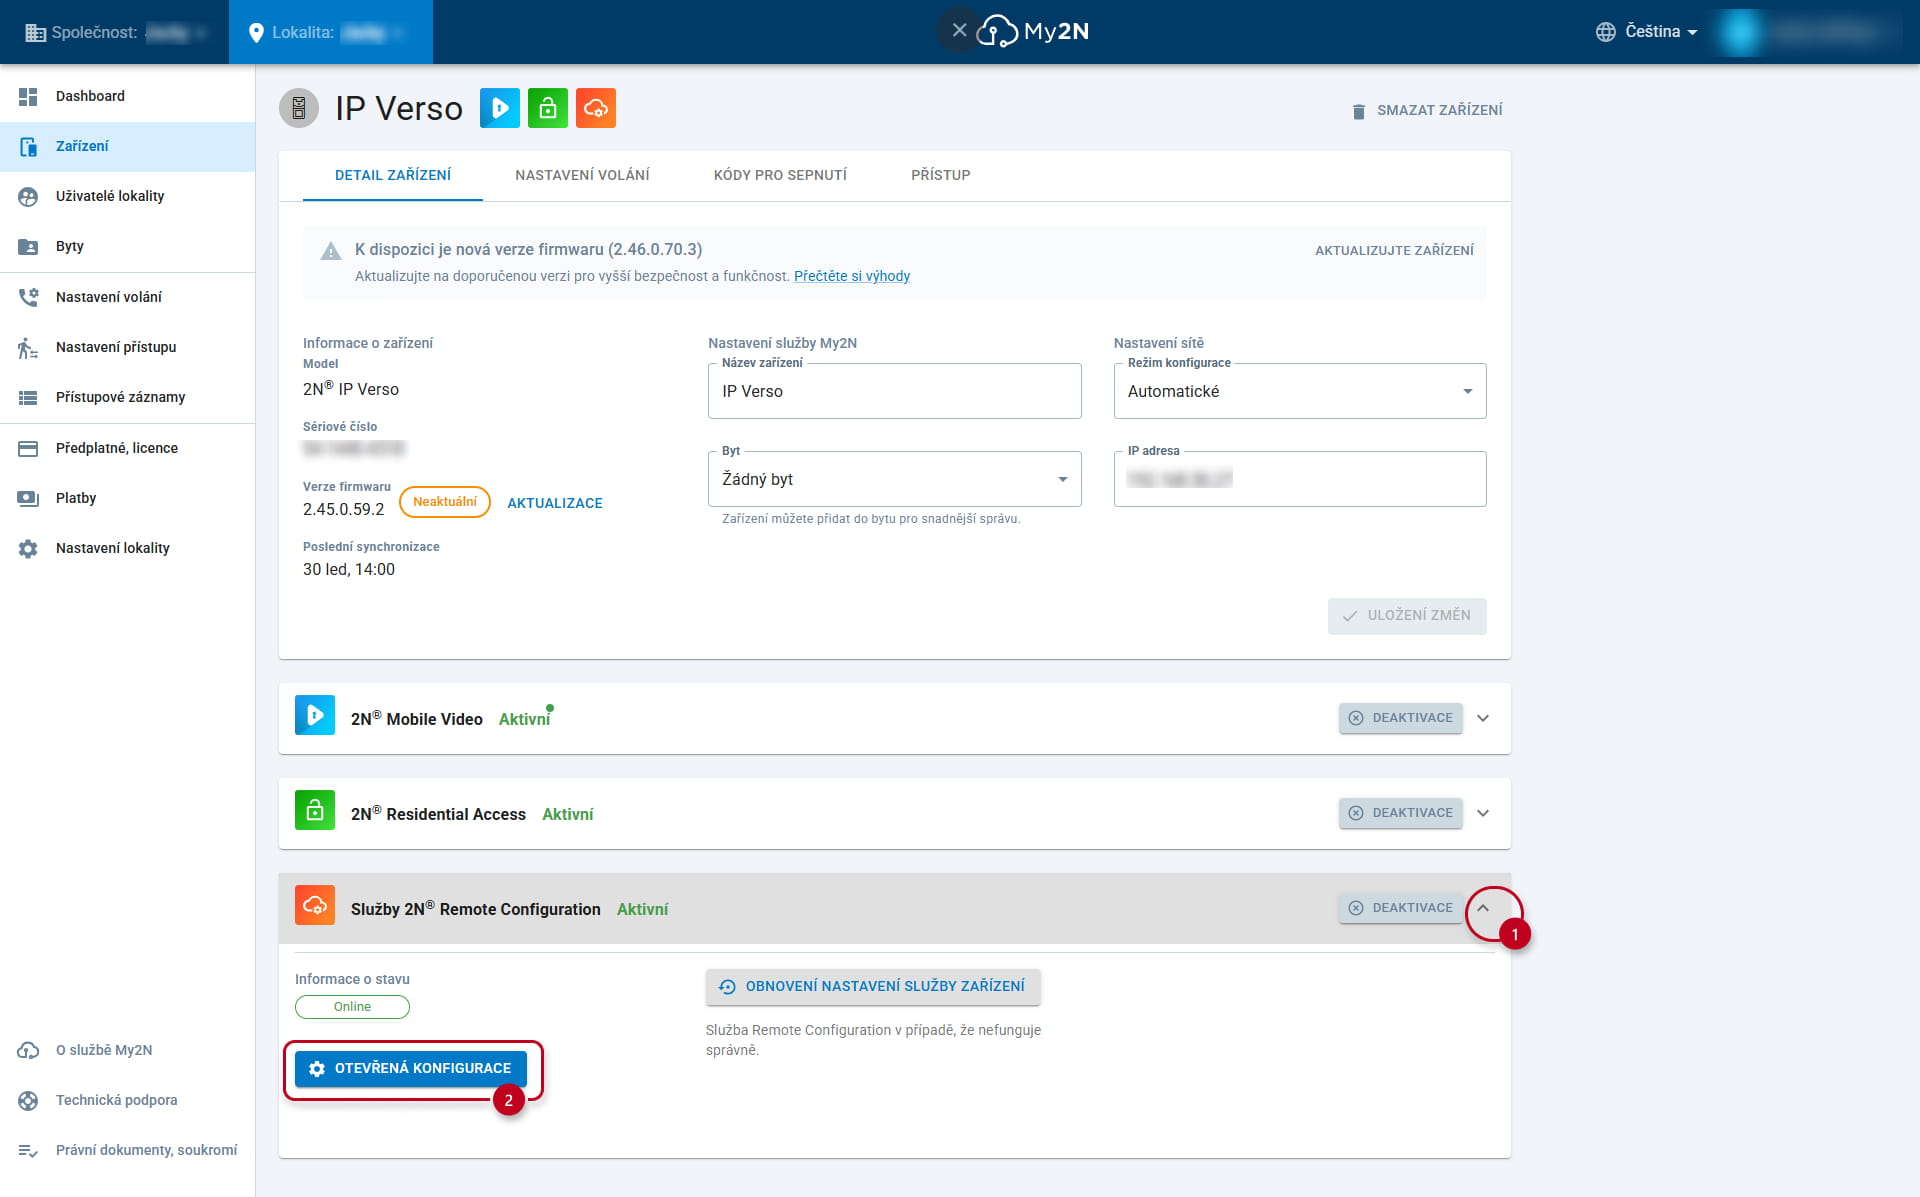Click the Předplatné, licence card icon
Viewport: 1920px width, 1197px height.
28,448
